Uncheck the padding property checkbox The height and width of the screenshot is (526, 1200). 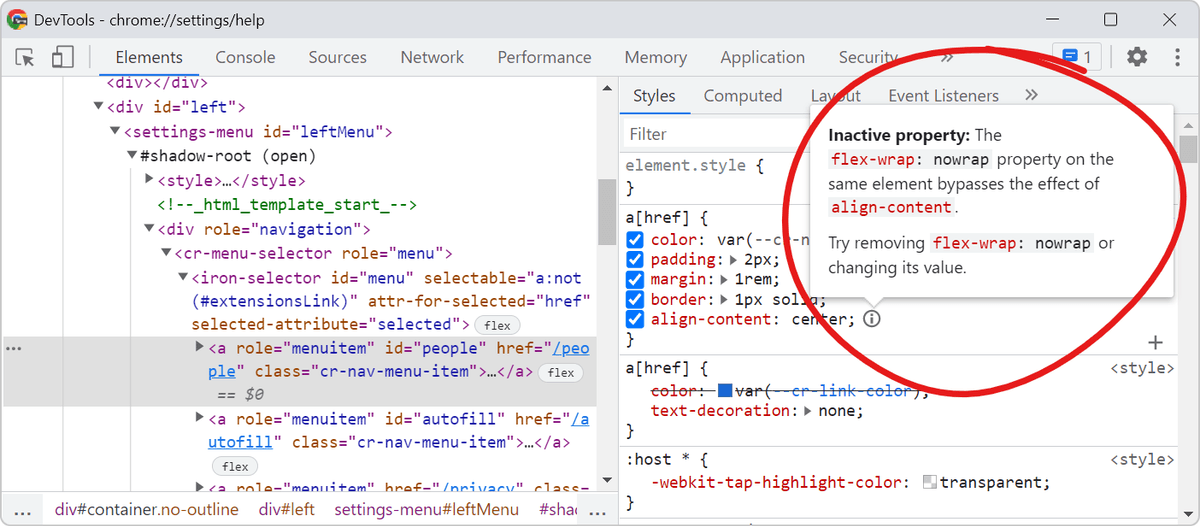pyautogui.click(x=634, y=260)
